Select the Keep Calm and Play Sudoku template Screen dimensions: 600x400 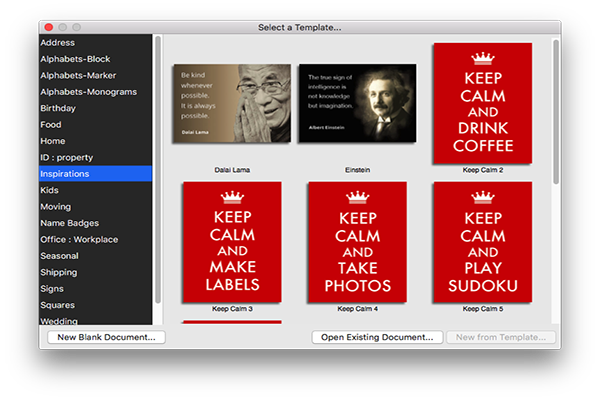pos(483,242)
